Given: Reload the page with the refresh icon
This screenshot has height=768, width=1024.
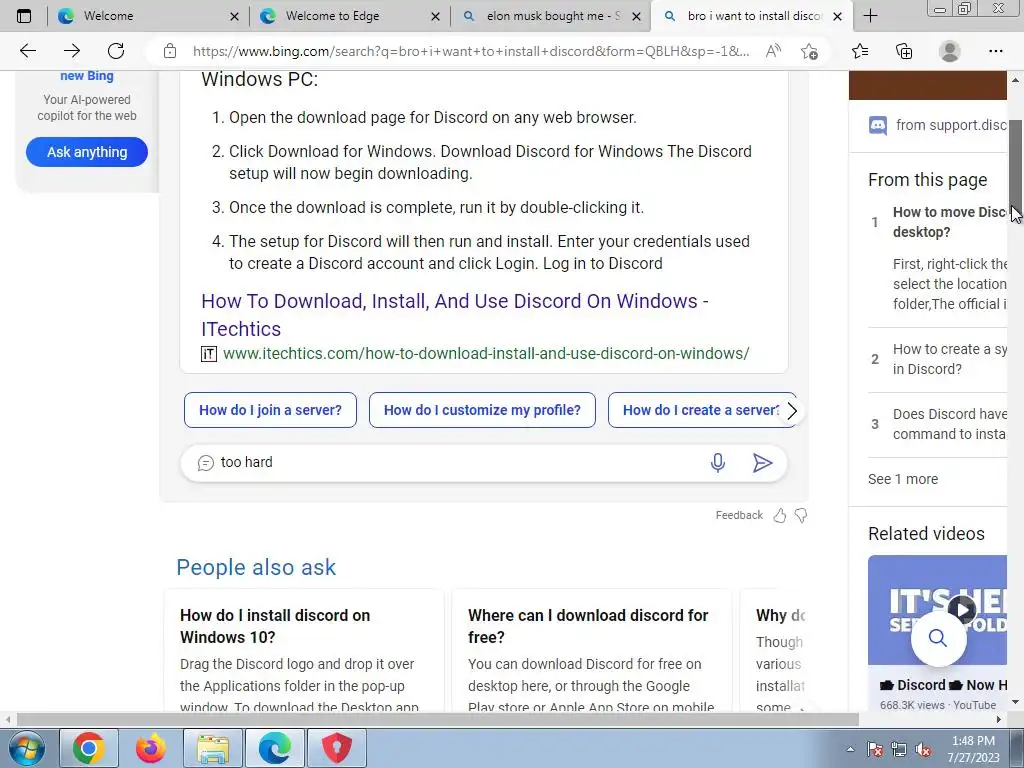Looking at the screenshot, I should click(x=116, y=51).
